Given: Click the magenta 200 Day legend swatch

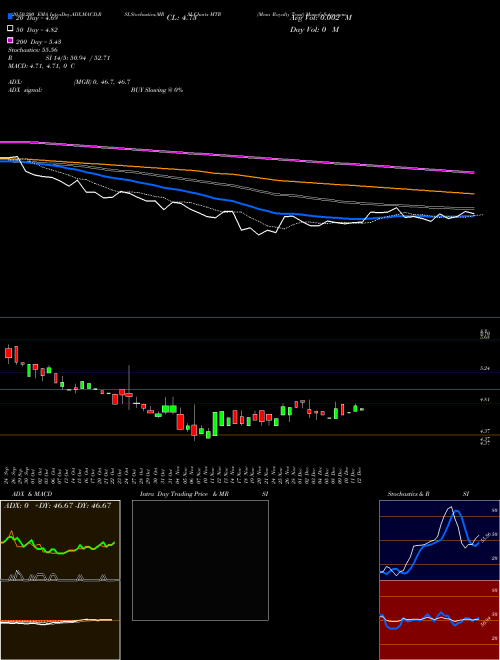Looking at the screenshot, I should pos(10,40).
